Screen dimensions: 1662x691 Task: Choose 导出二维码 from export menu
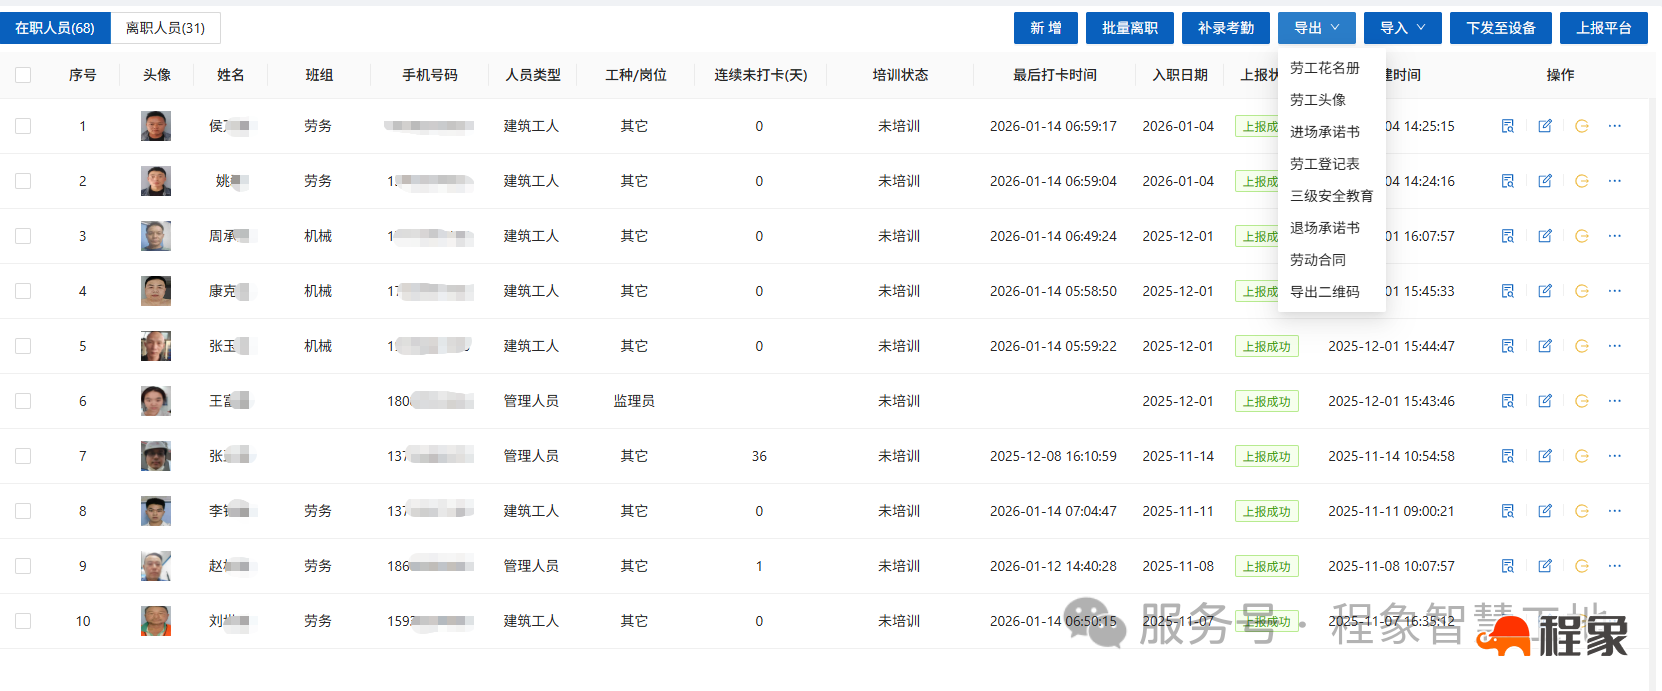pos(1324,292)
